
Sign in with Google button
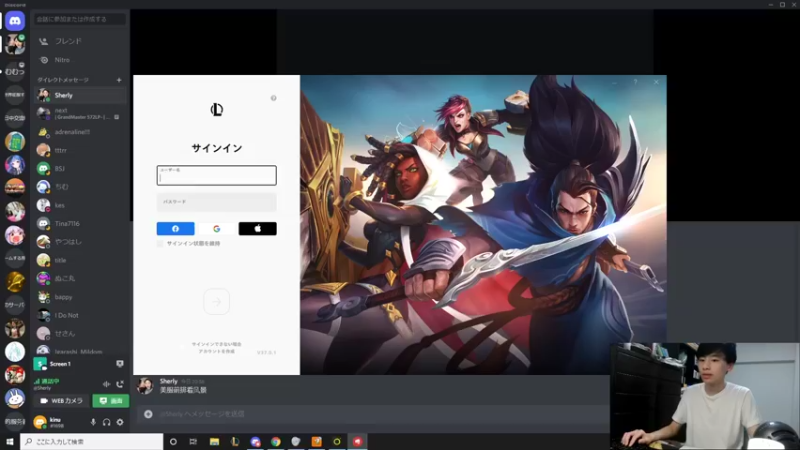tap(216, 229)
